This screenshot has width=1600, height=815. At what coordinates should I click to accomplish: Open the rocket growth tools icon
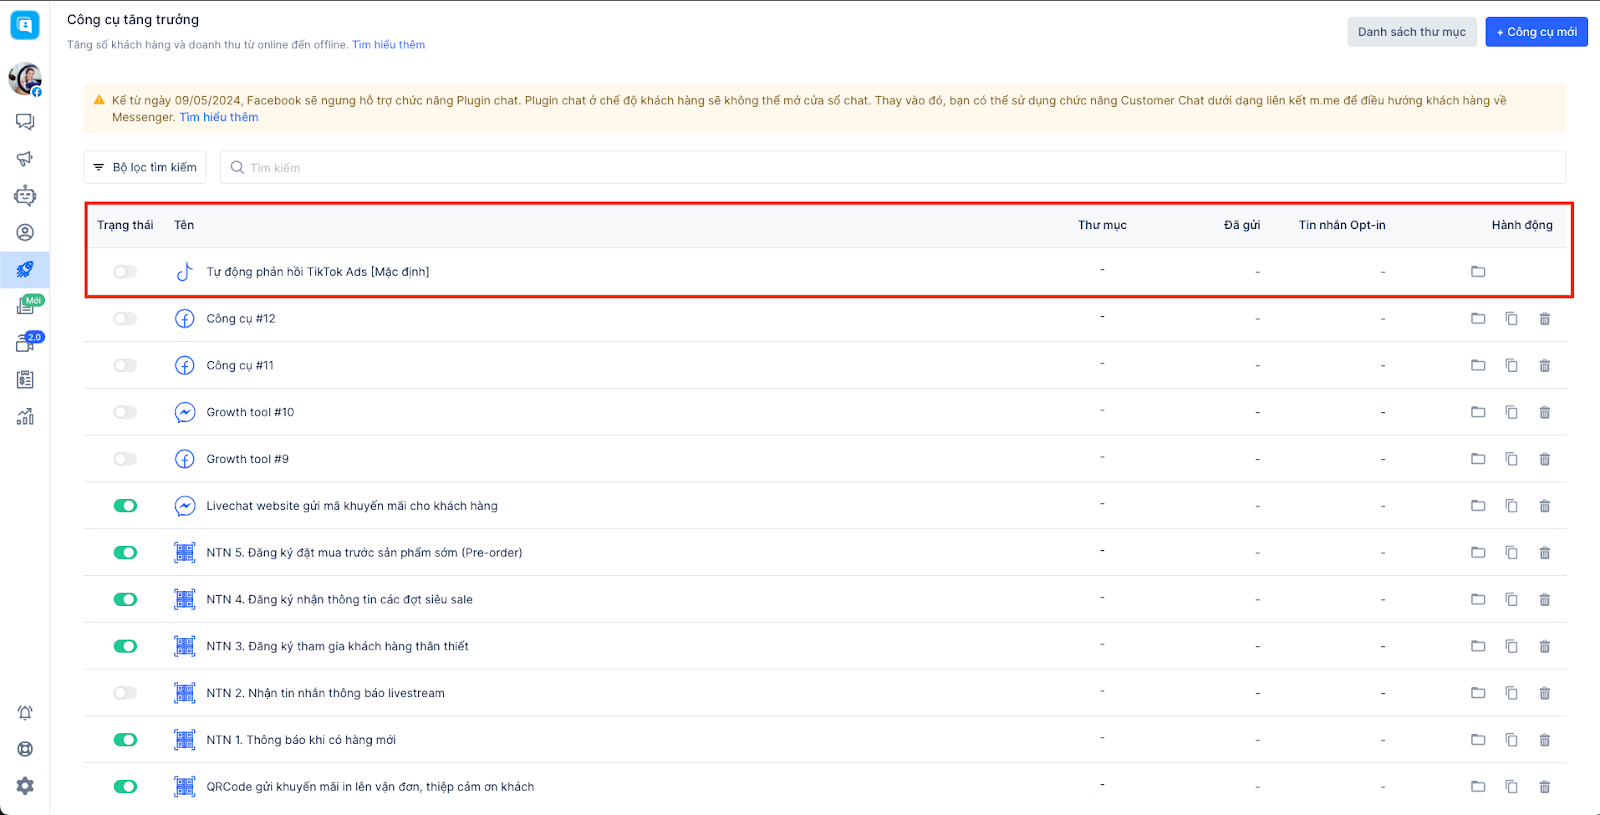pos(25,269)
